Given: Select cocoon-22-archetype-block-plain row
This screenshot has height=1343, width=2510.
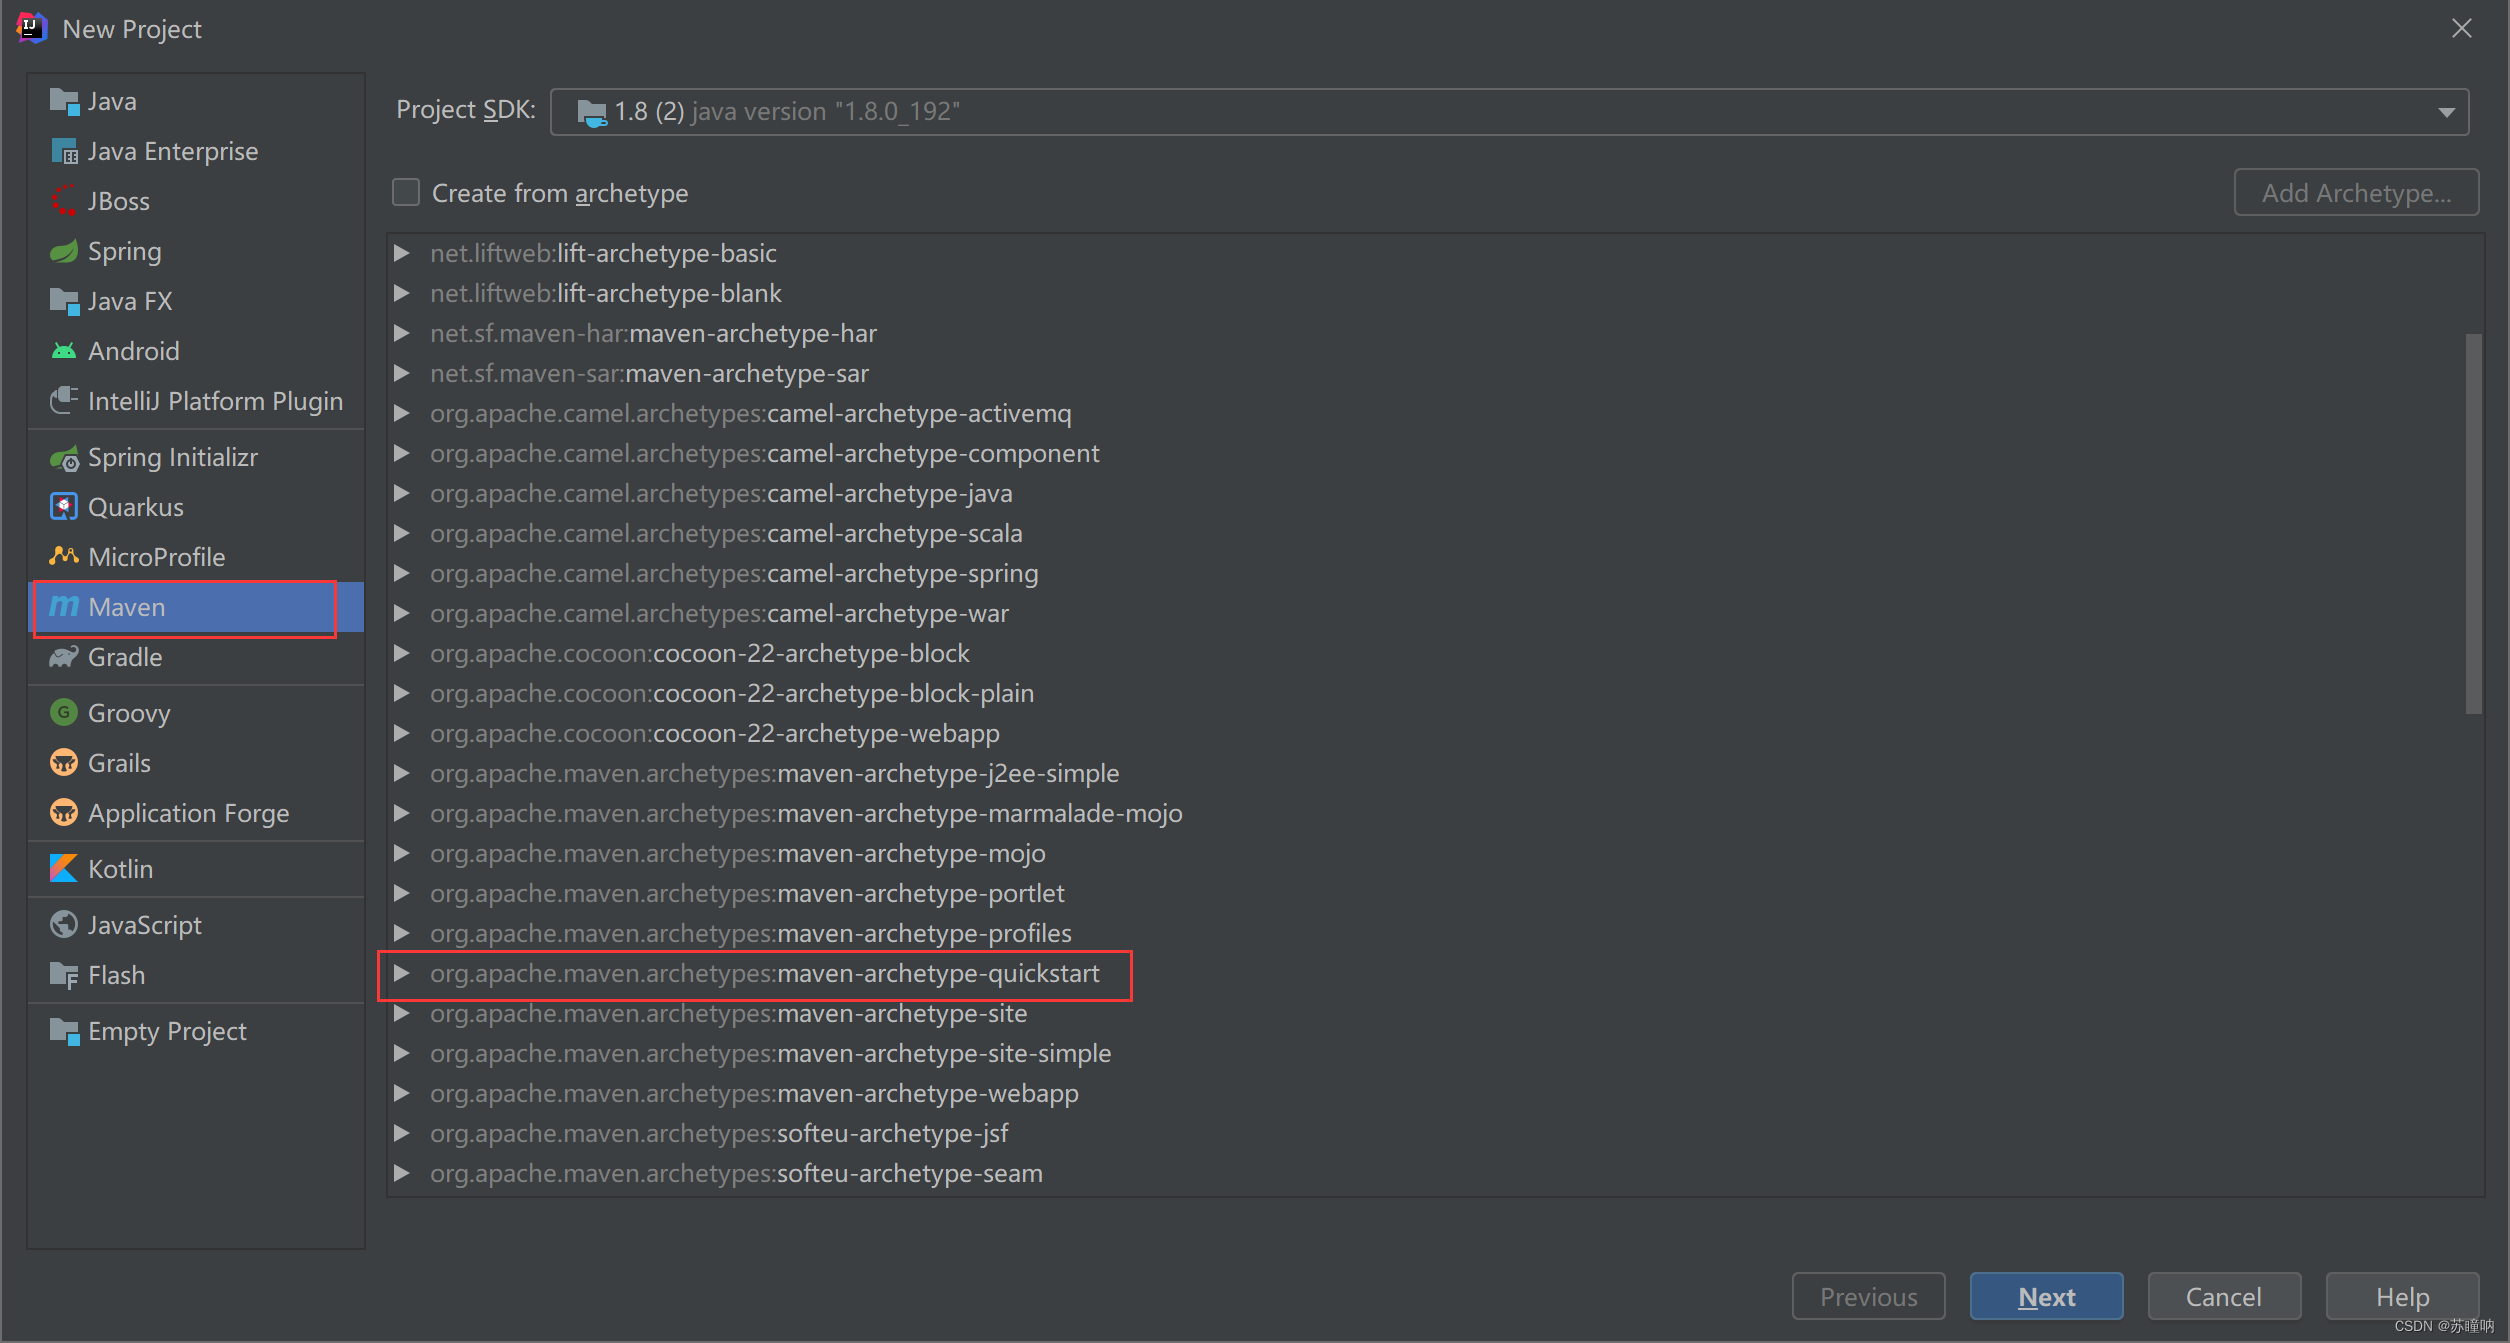Looking at the screenshot, I should pyautogui.click(x=1435, y=693).
